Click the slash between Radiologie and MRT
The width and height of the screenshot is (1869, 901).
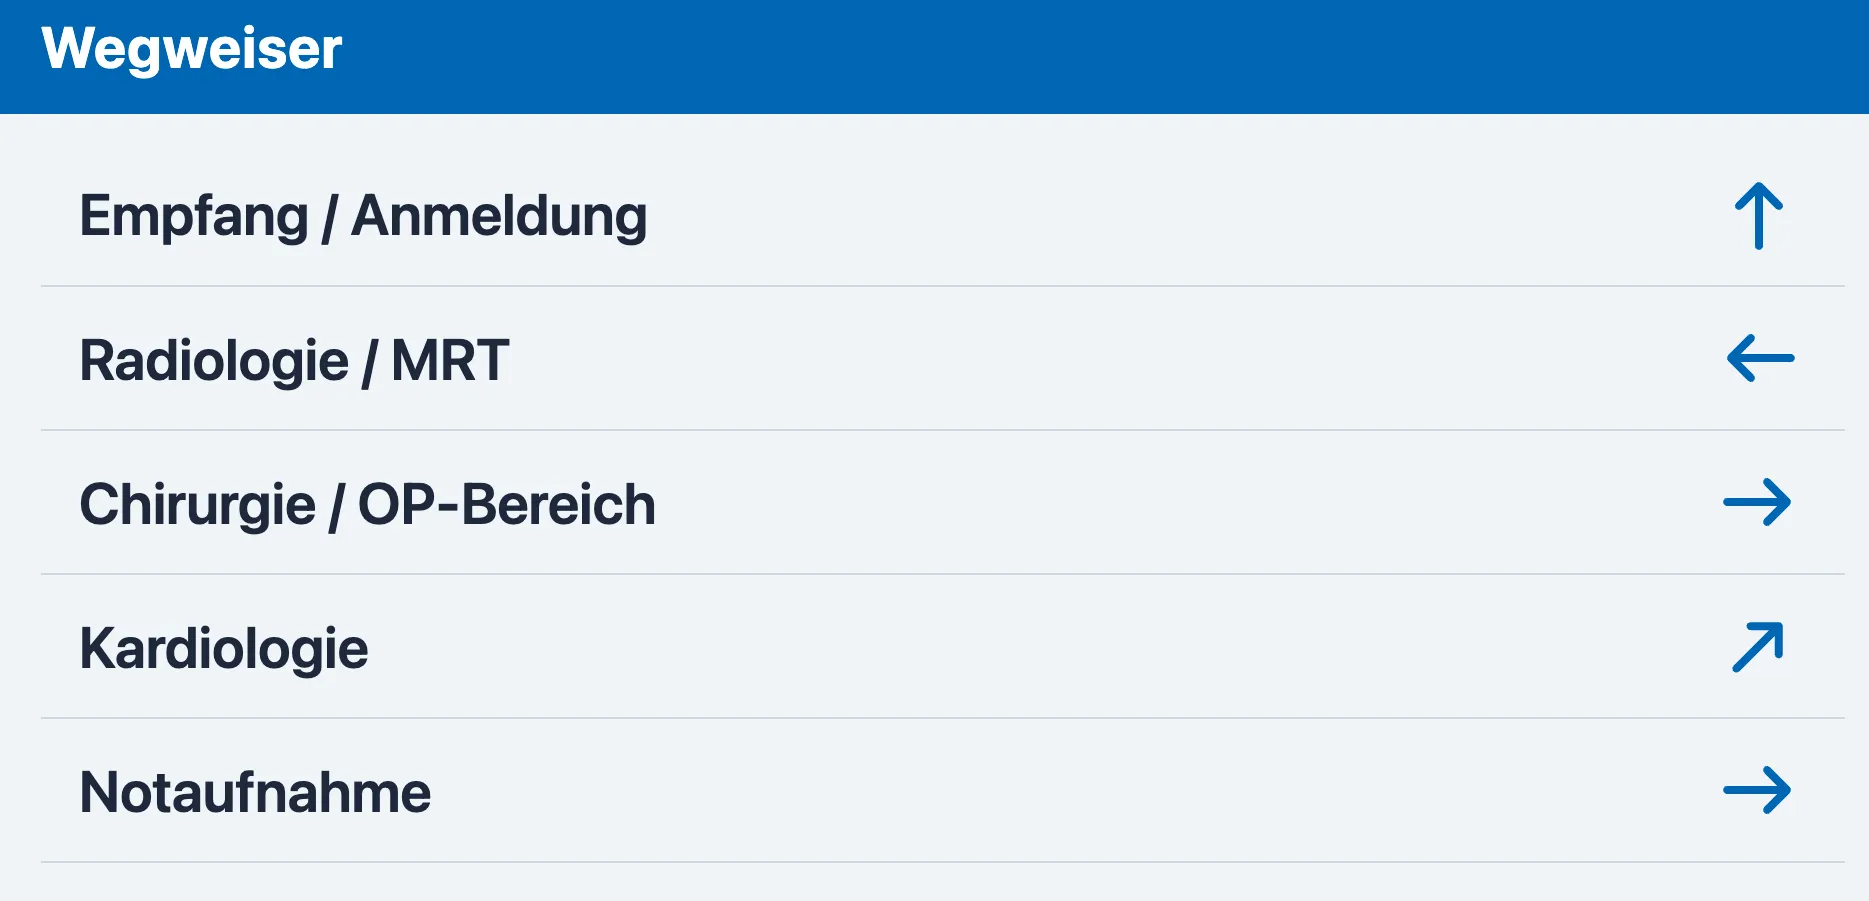coord(370,361)
